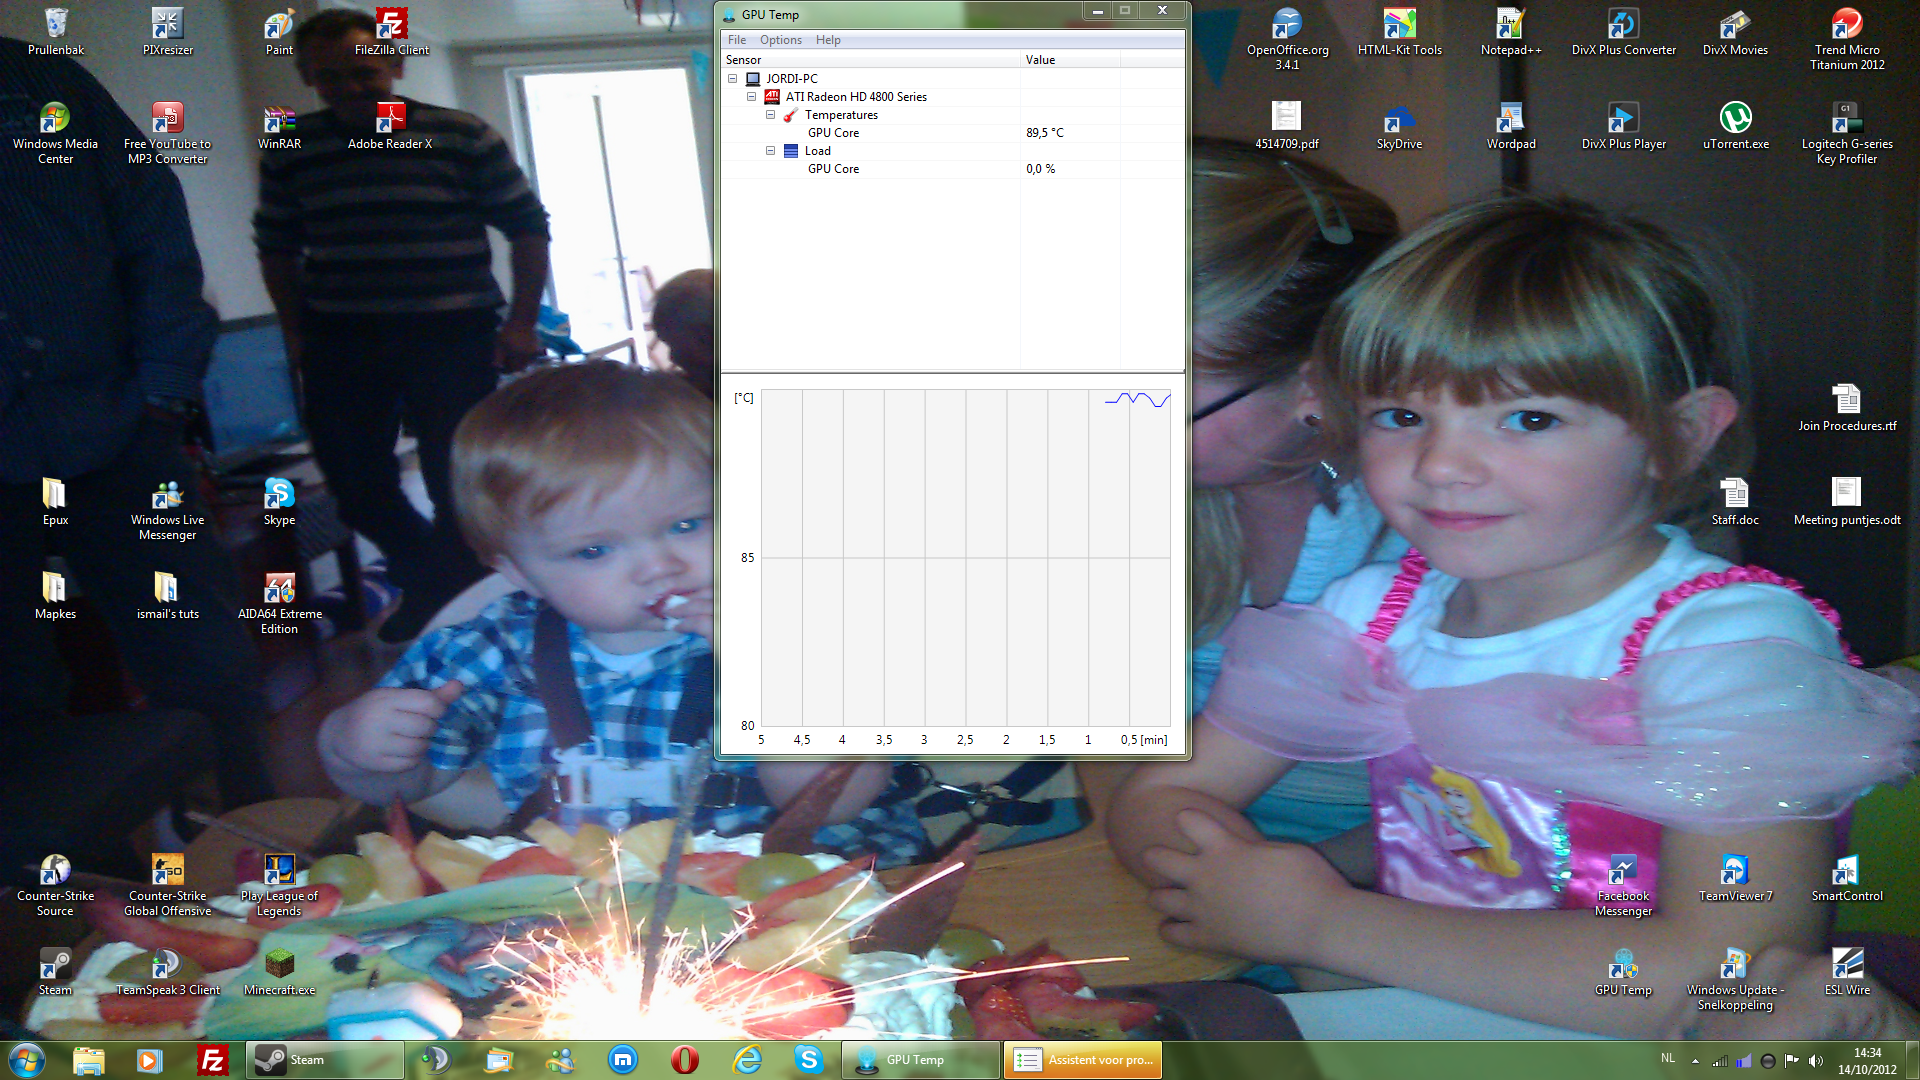Screen dimensions: 1920x1080
Task: Collapse the Temperatures tree node
Action: pyautogui.click(x=770, y=115)
